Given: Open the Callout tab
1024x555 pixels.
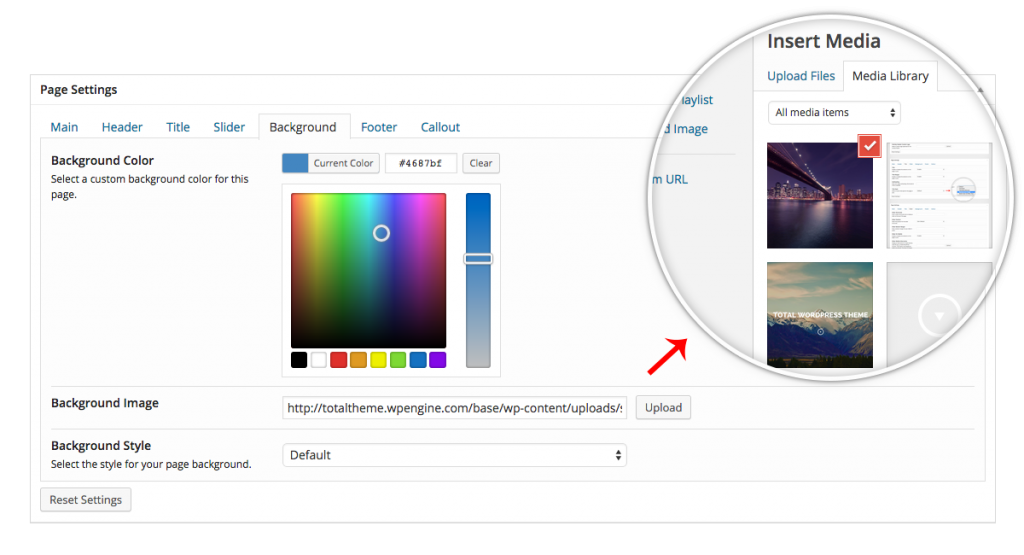Looking at the screenshot, I should tap(440, 127).
